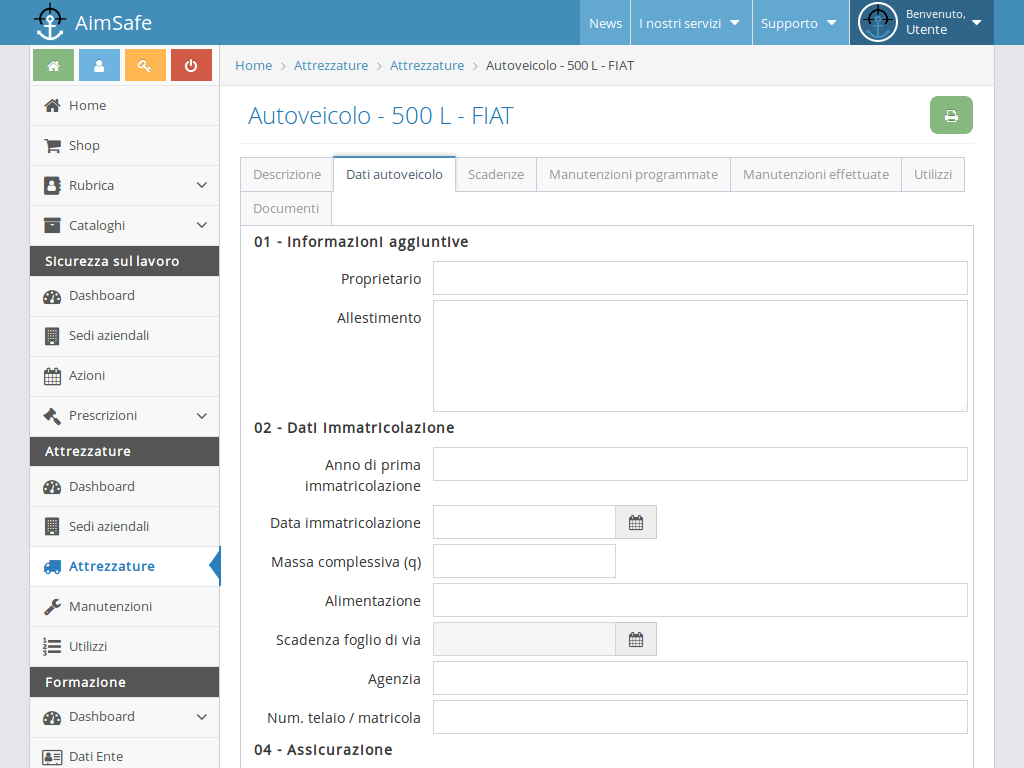Click the green print button

[951, 115]
